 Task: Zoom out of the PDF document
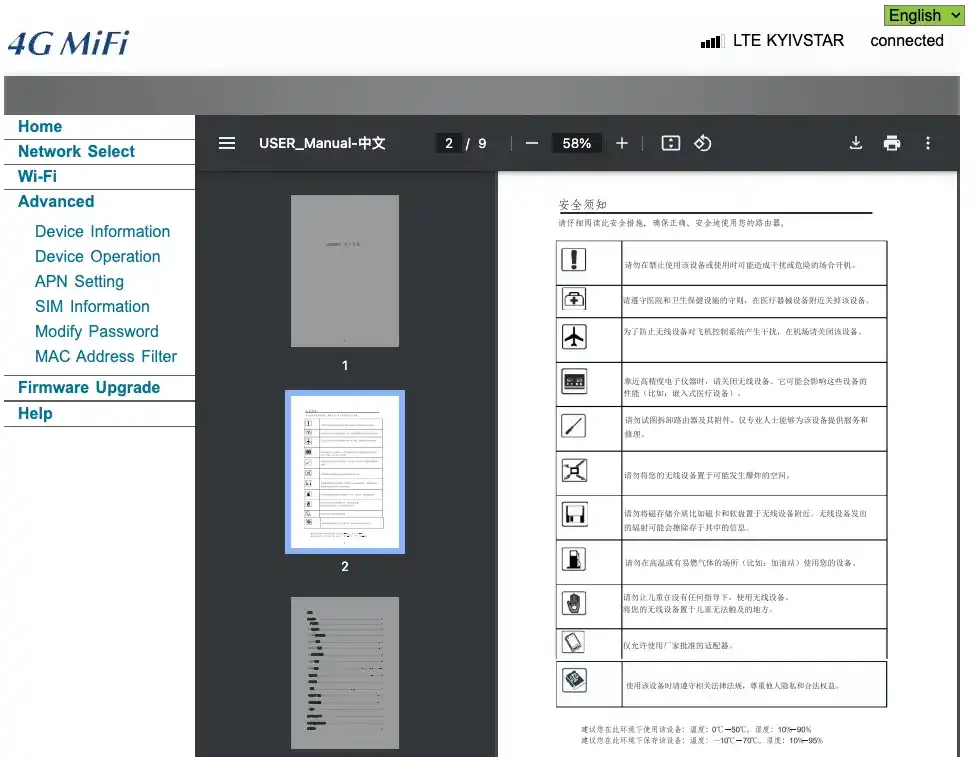click(531, 143)
